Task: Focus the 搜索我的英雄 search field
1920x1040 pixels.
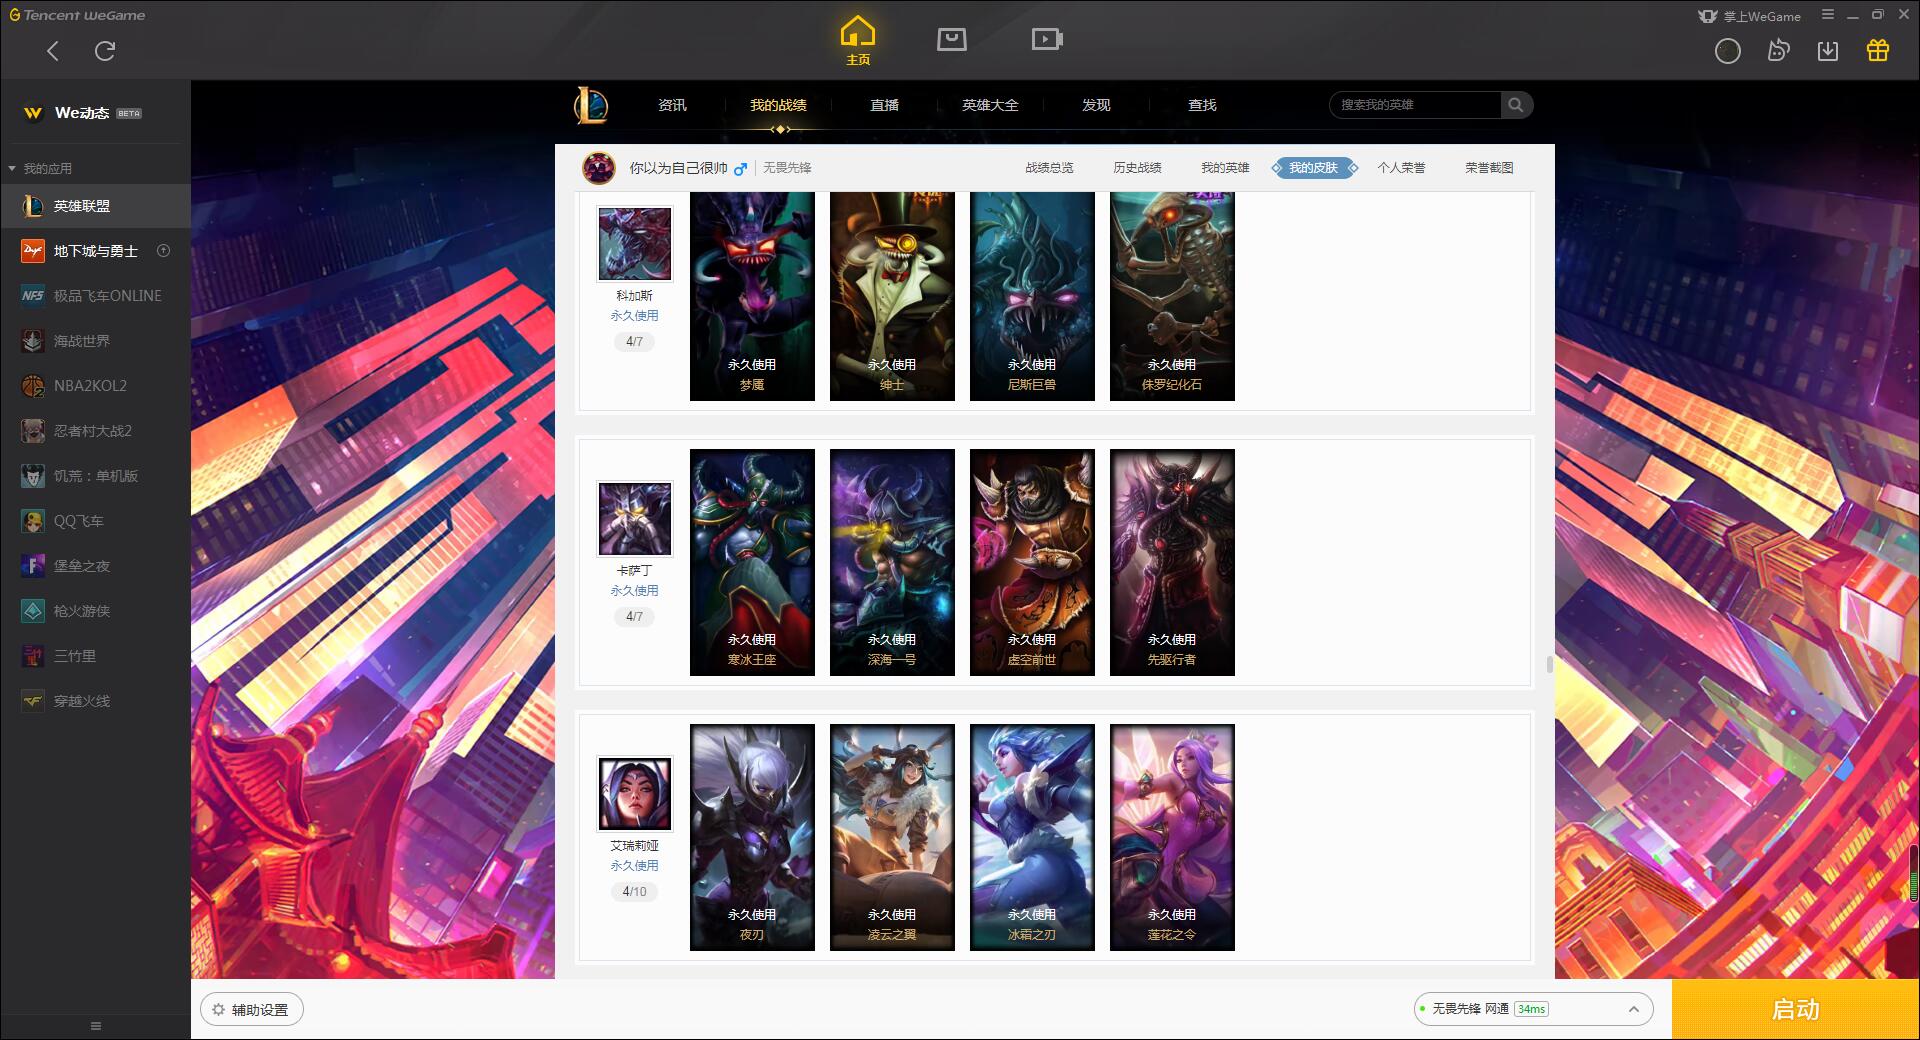Action: 1415,105
